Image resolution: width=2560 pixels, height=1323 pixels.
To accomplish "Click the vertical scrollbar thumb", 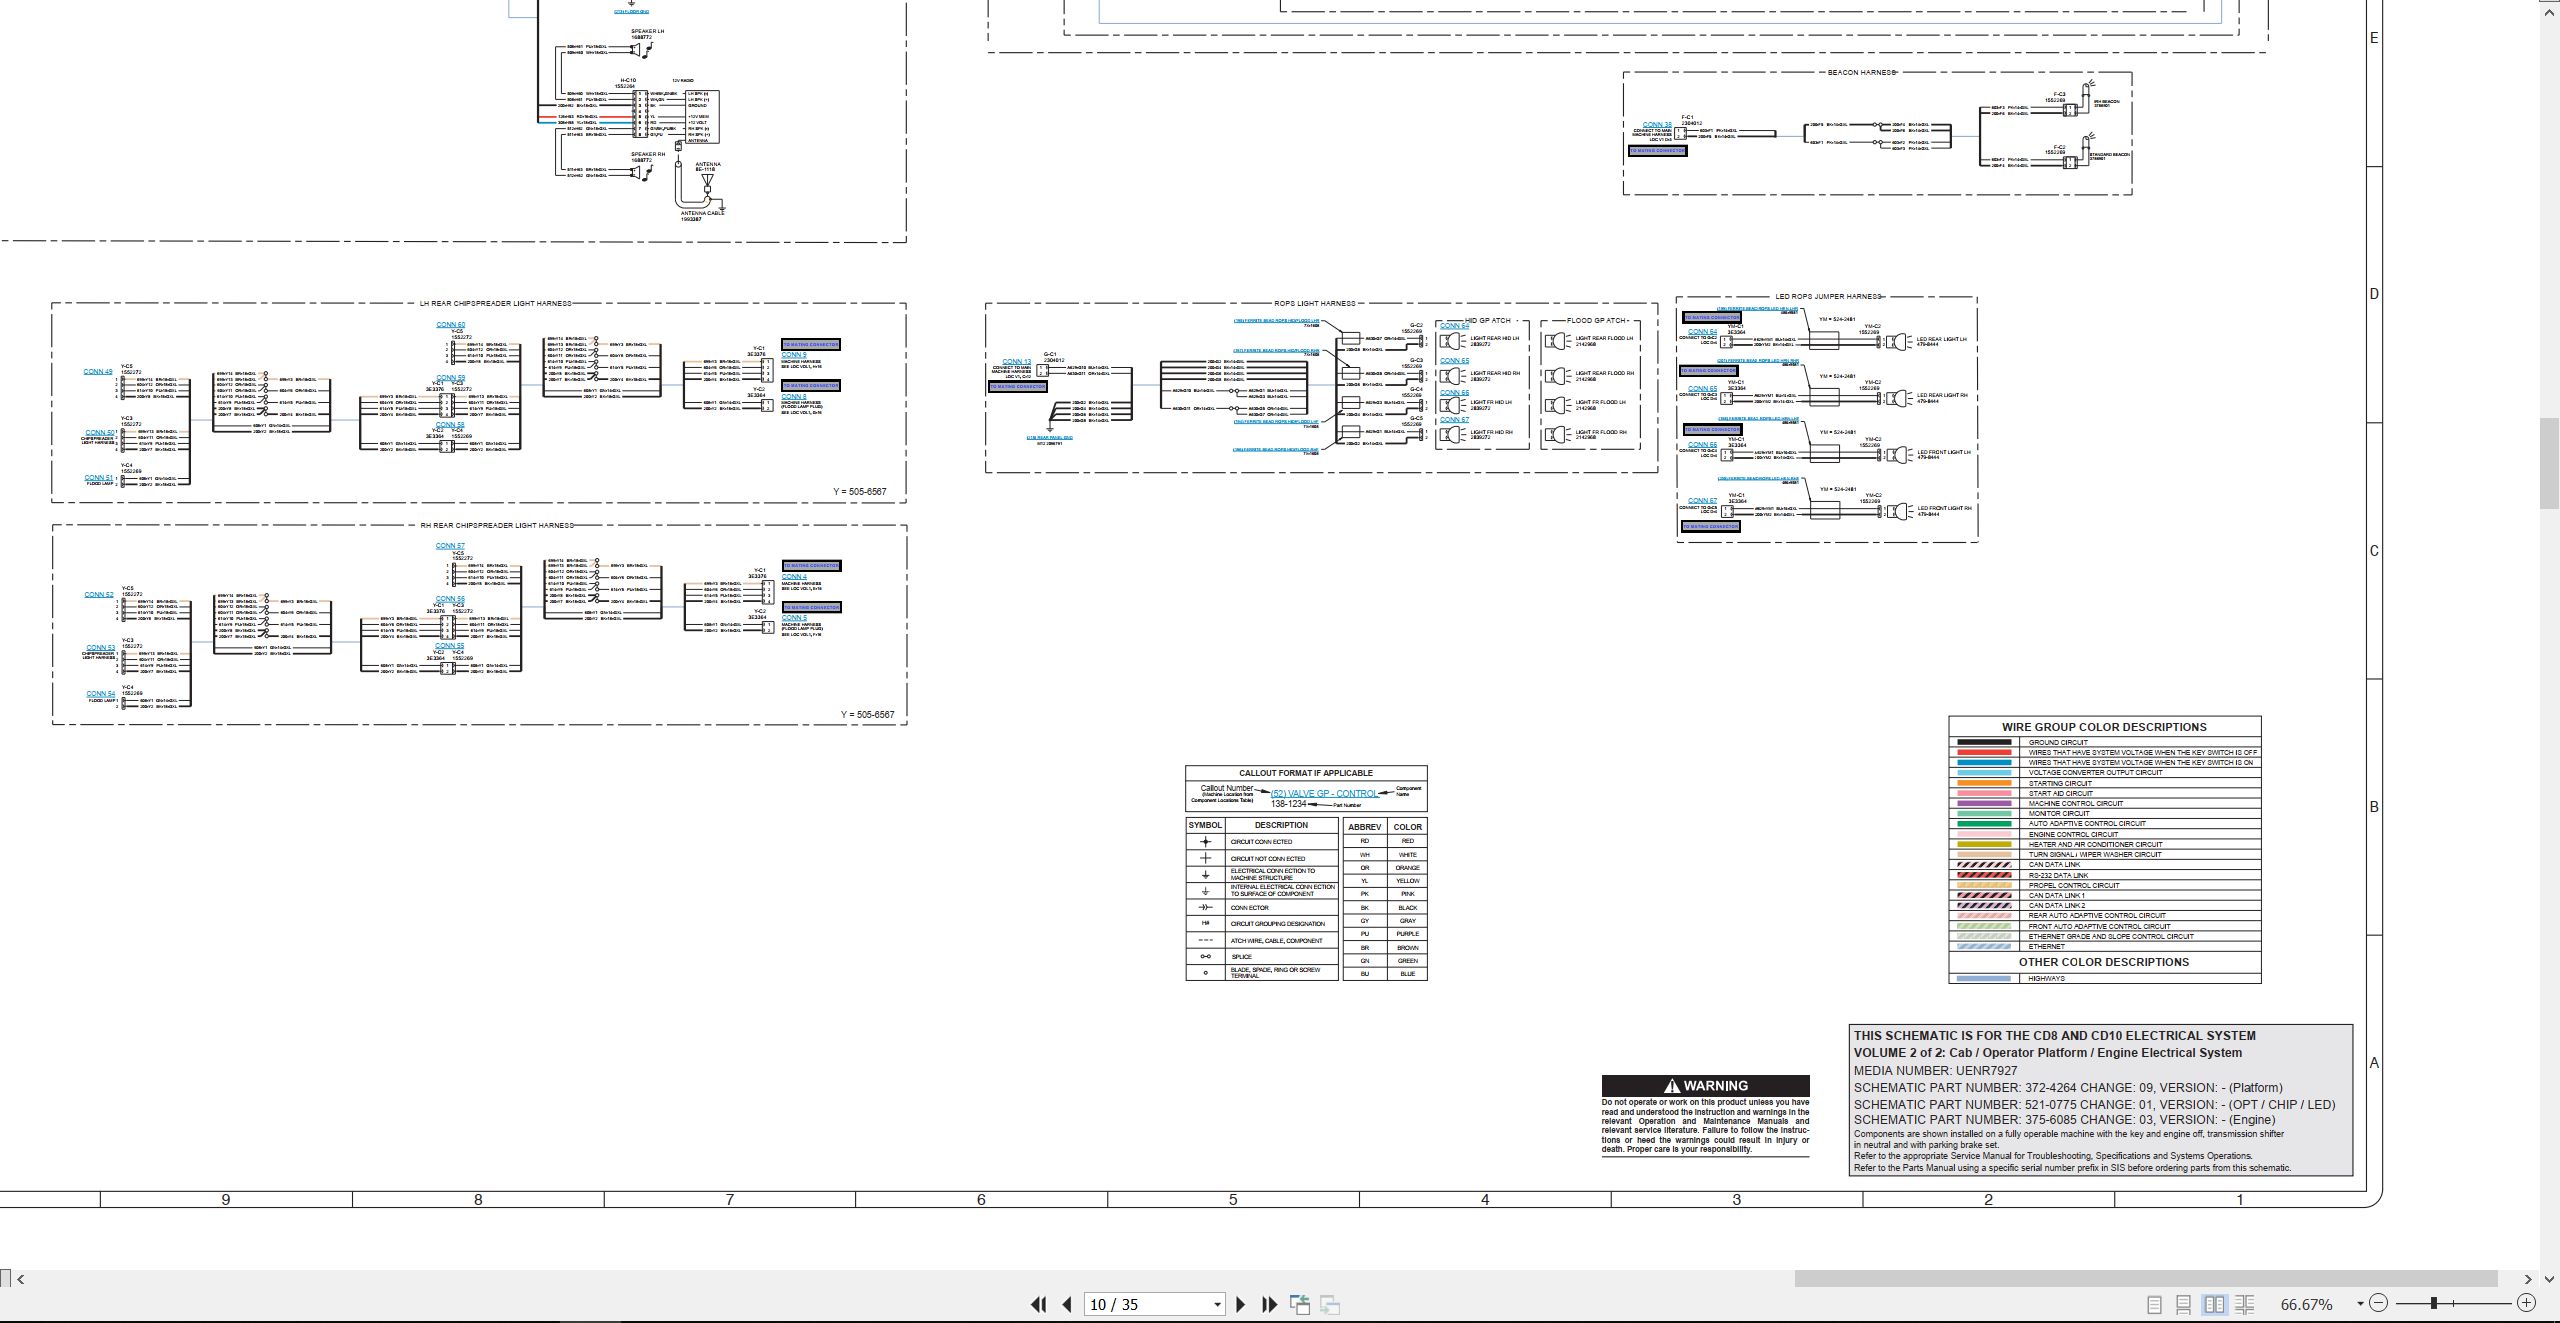I will (2550, 464).
